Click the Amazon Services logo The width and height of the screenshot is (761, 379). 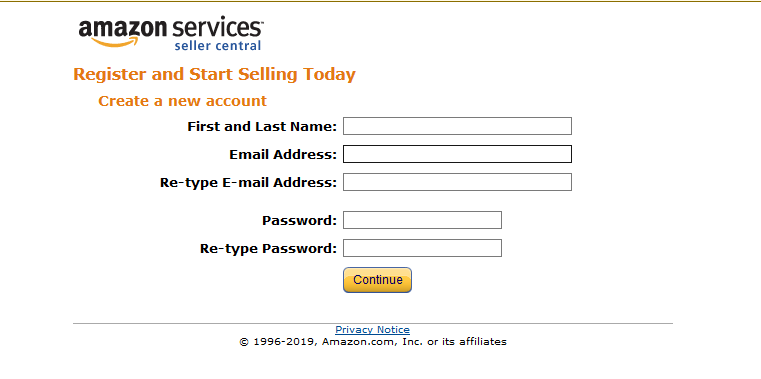pyautogui.click(x=171, y=34)
